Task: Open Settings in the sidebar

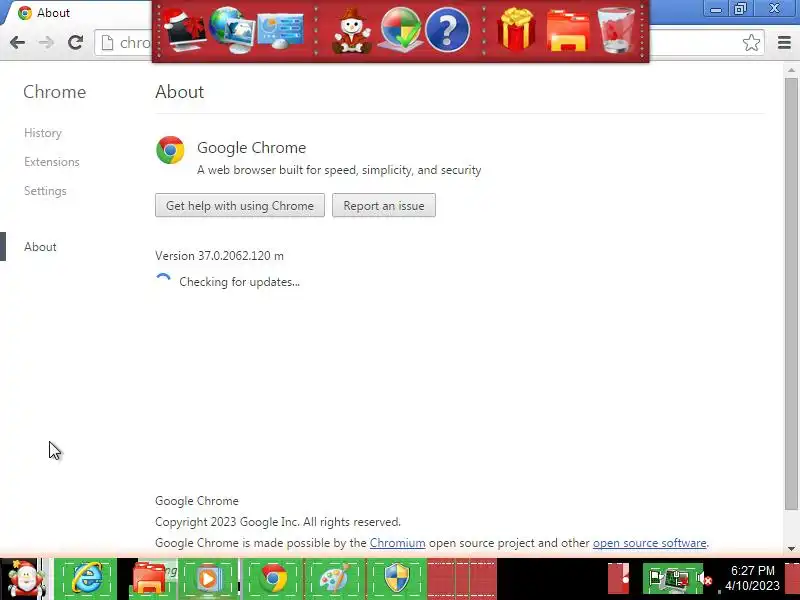Action: (45, 191)
